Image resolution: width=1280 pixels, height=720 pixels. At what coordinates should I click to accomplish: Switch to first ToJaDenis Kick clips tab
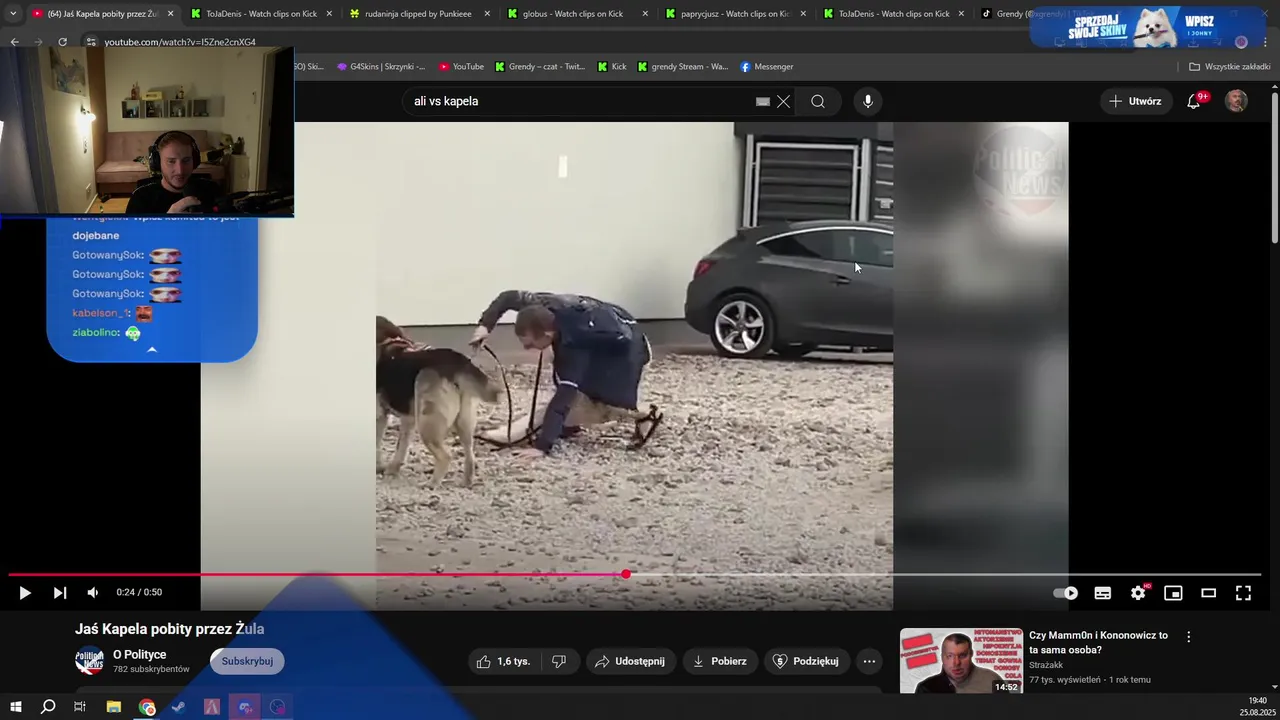(262, 14)
